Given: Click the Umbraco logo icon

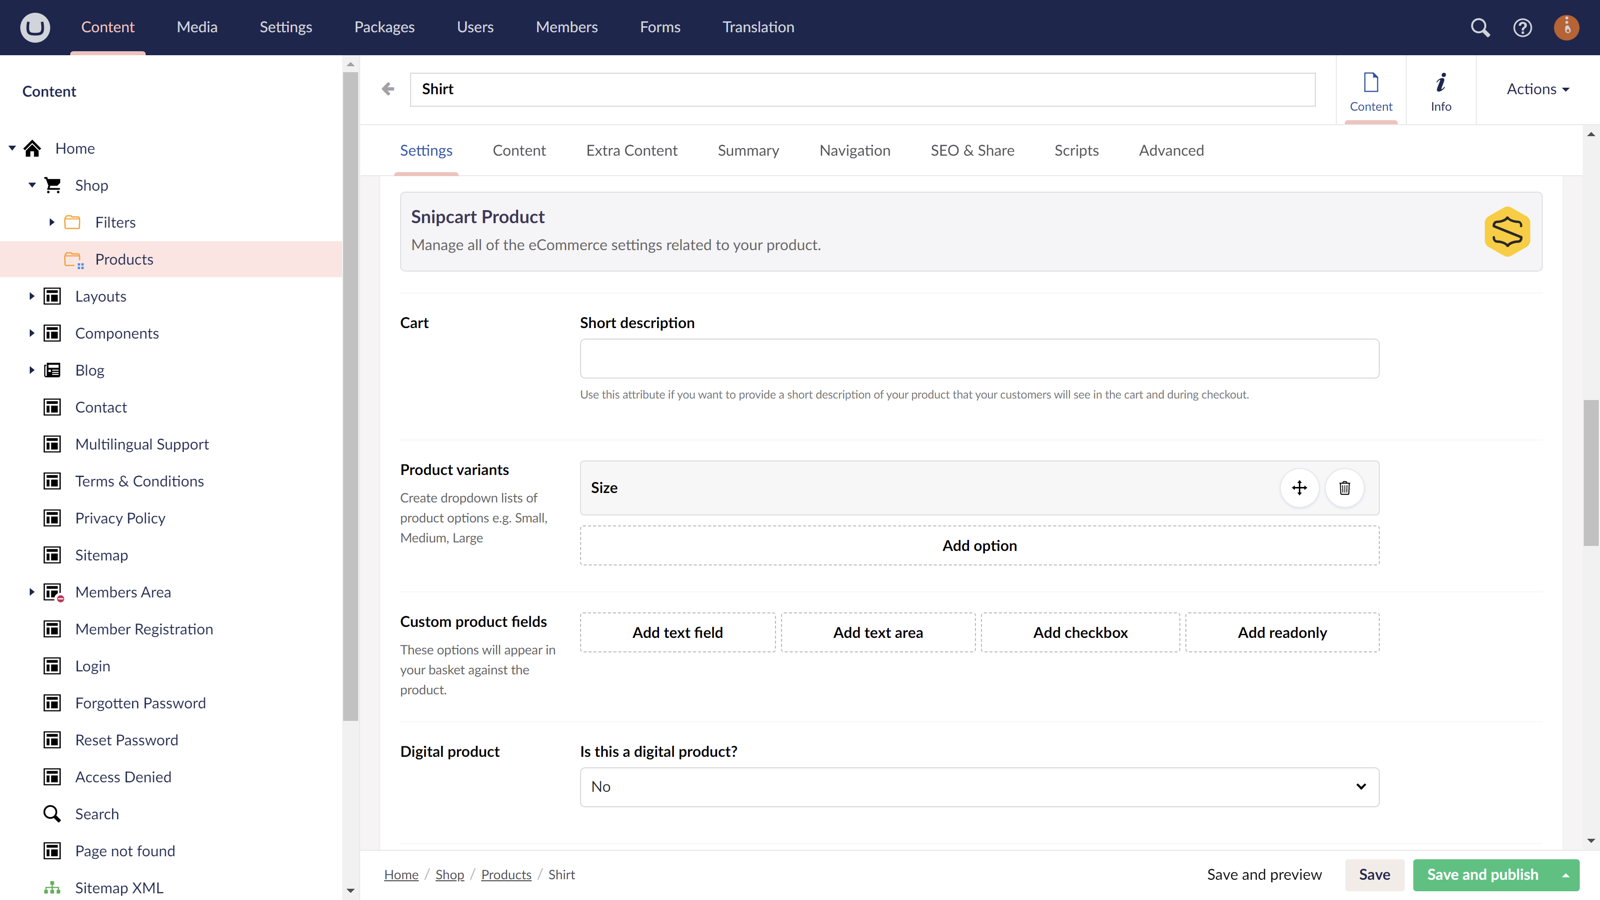Looking at the screenshot, I should (x=35, y=27).
